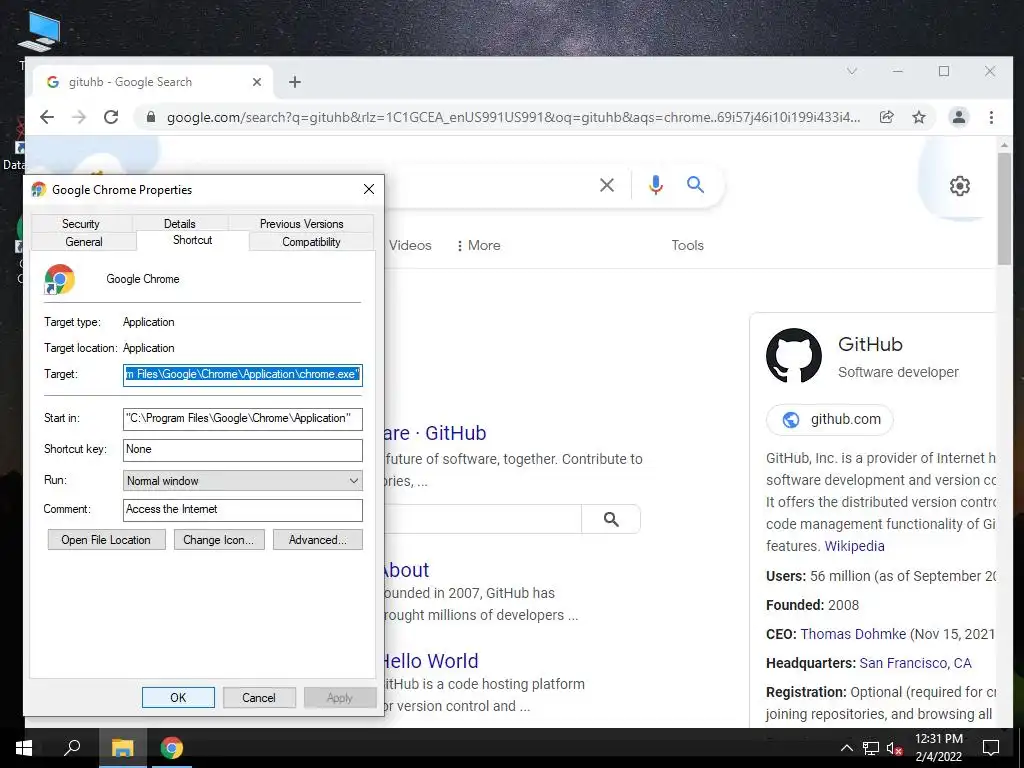
Task: Open Chrome's three-dot menu
Action: pyautogui.click(x=991, y=117)
